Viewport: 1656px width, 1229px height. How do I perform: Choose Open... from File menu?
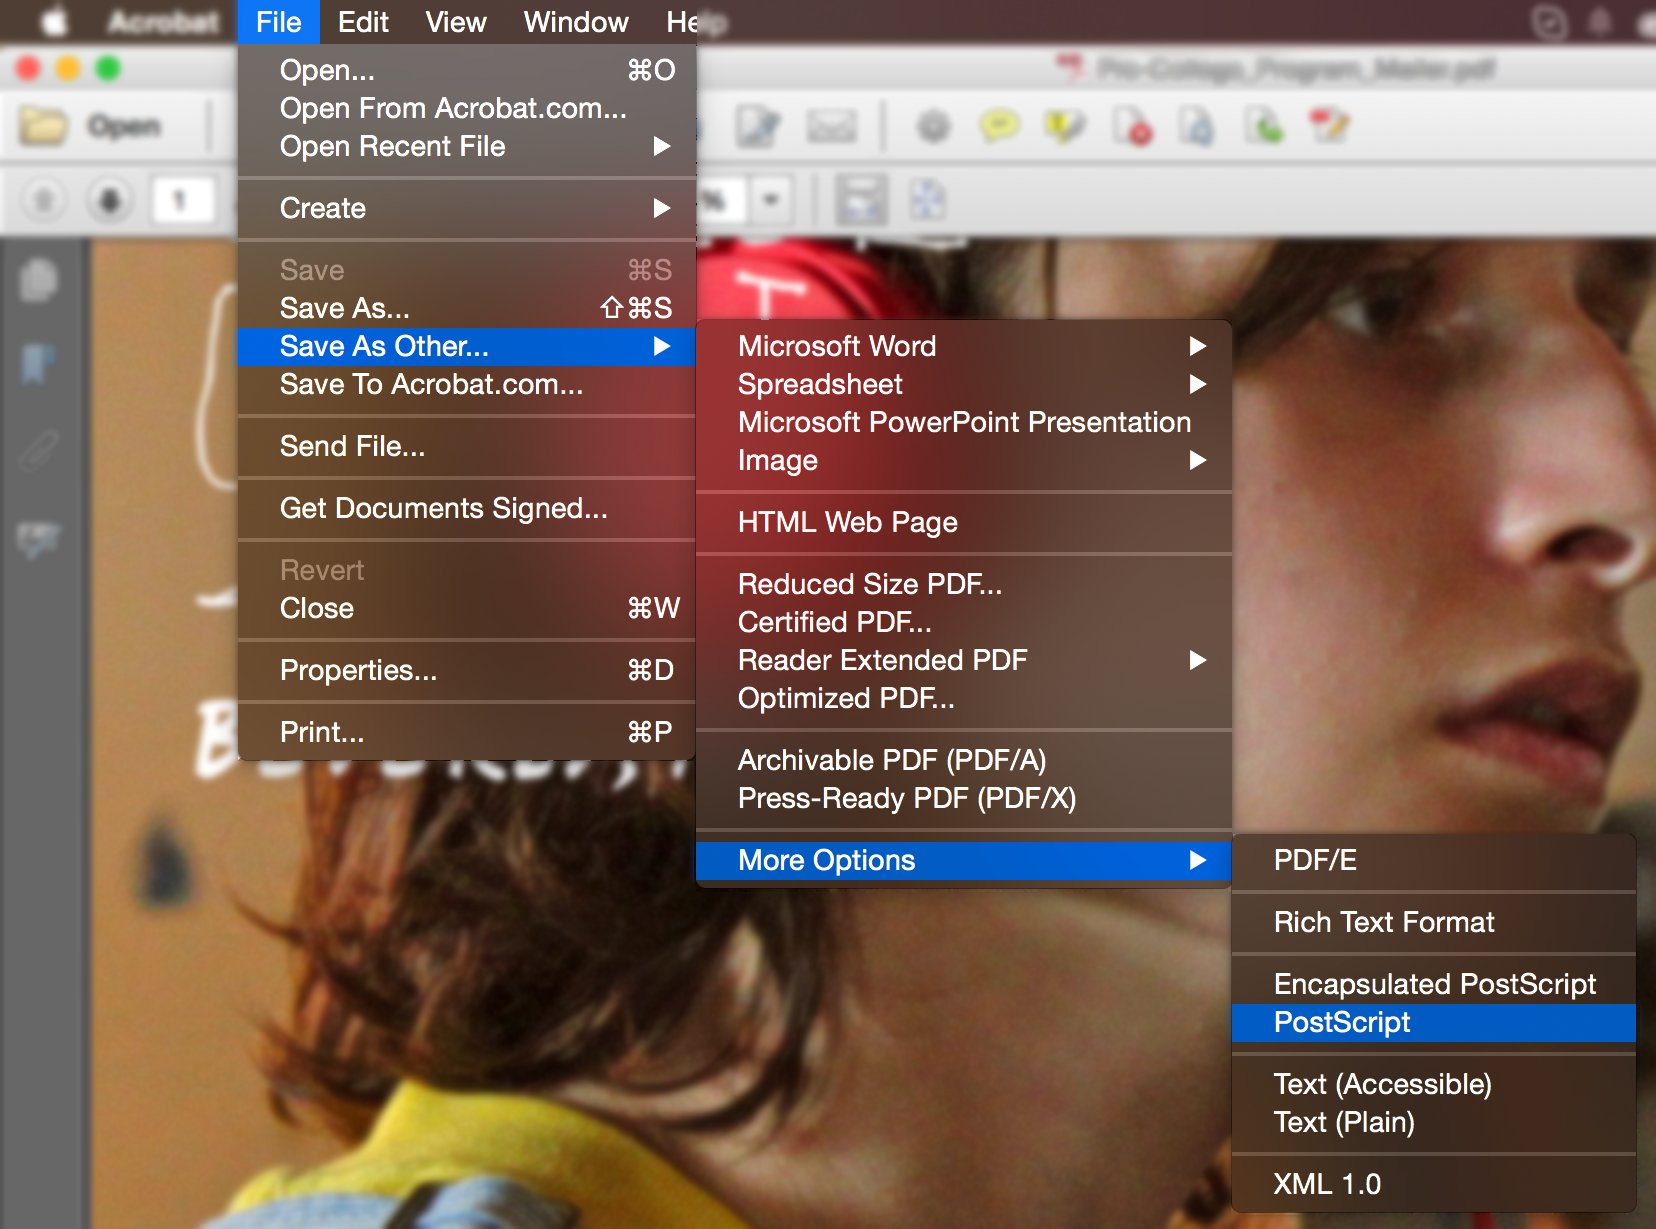coord(467,70)
